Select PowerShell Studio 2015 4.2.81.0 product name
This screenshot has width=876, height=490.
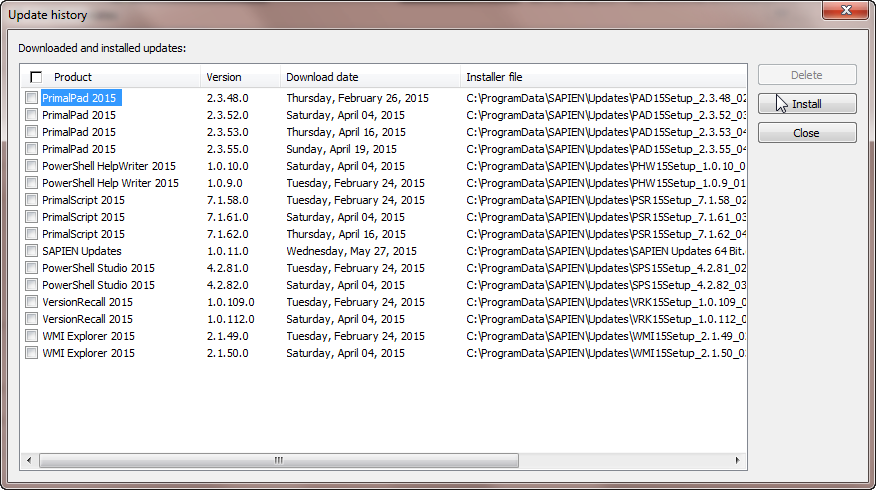(98, 268)
